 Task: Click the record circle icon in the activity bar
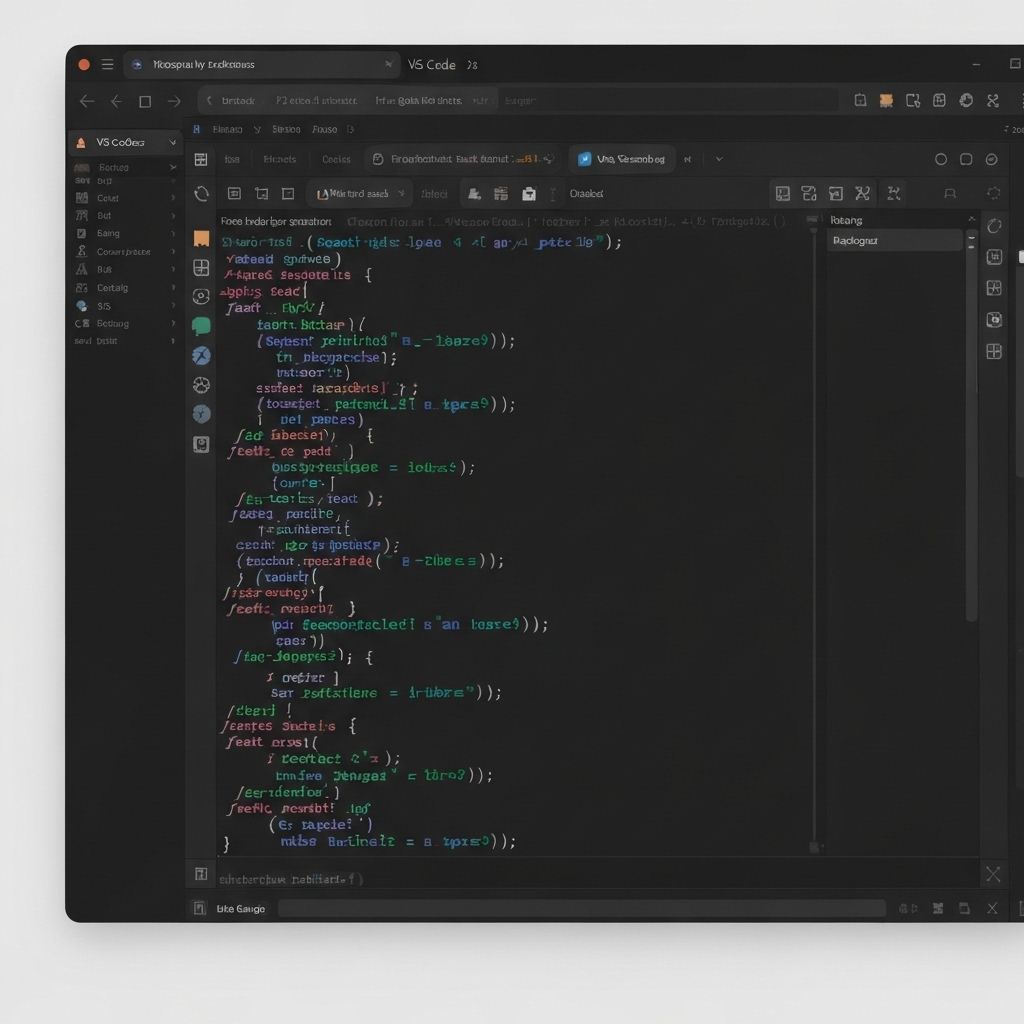click(202, 297)
